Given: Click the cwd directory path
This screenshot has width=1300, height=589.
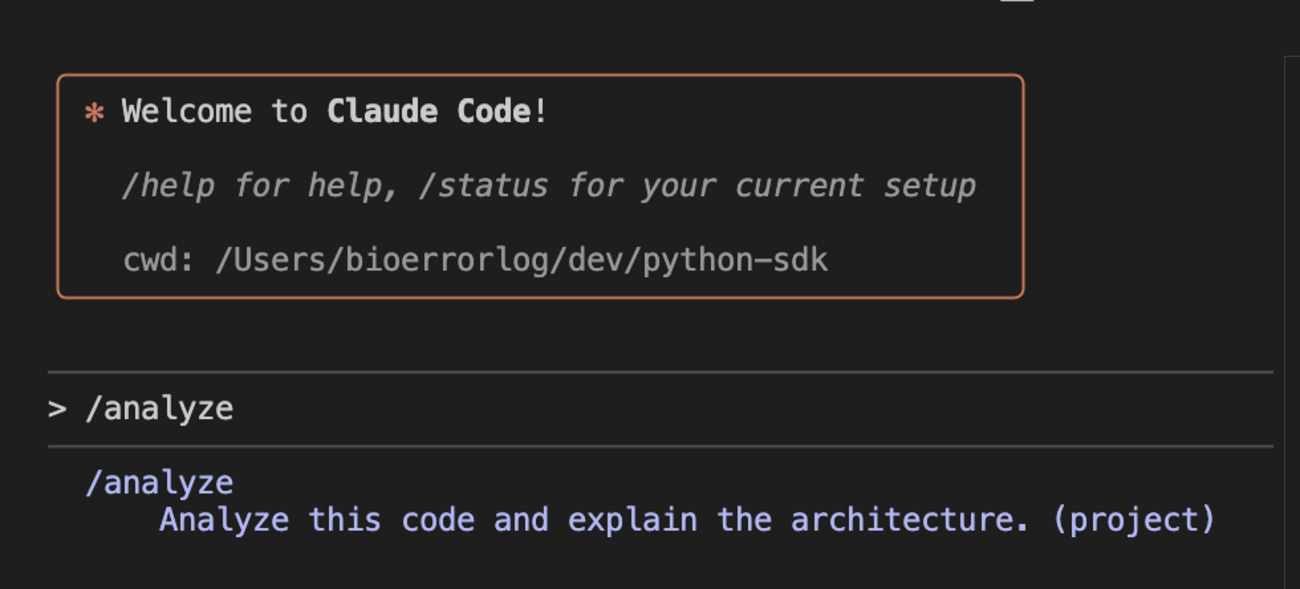Looking at the screenshot, I should [521, 260].
